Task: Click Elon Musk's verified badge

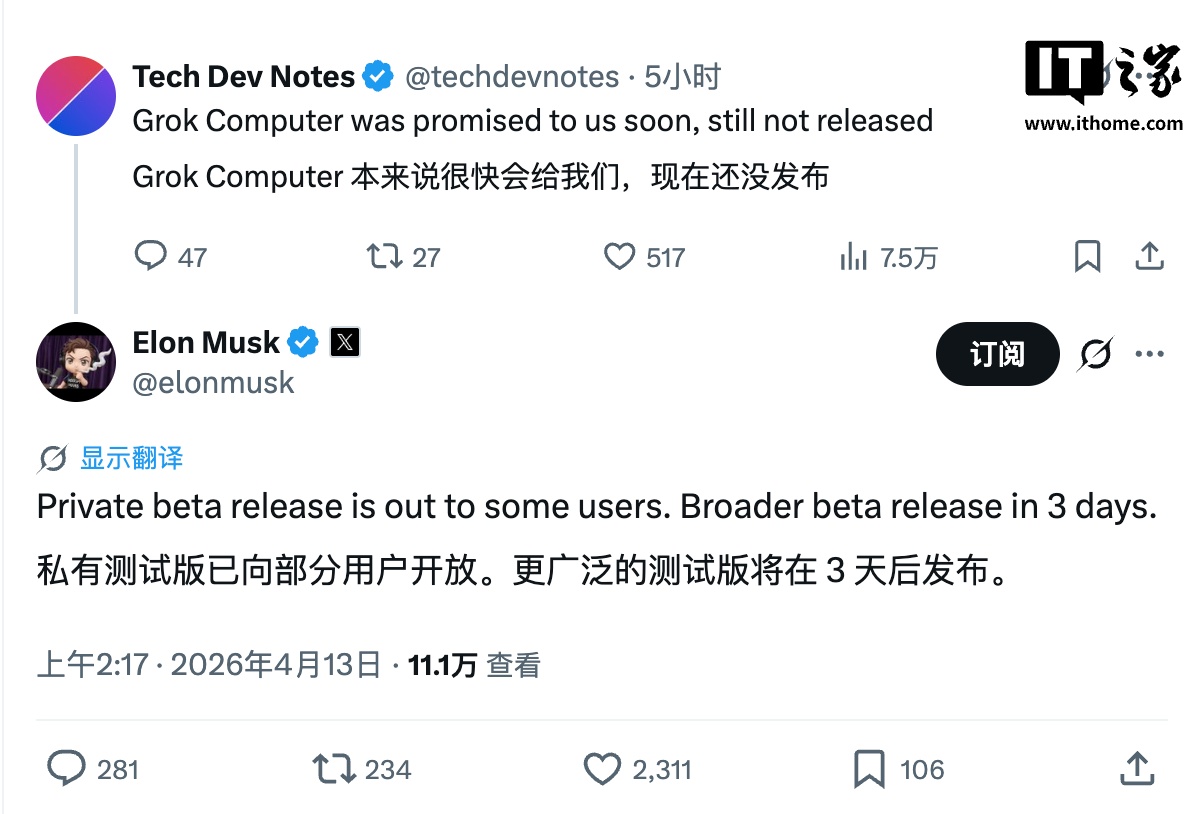Action: click(x=303, y=342)
